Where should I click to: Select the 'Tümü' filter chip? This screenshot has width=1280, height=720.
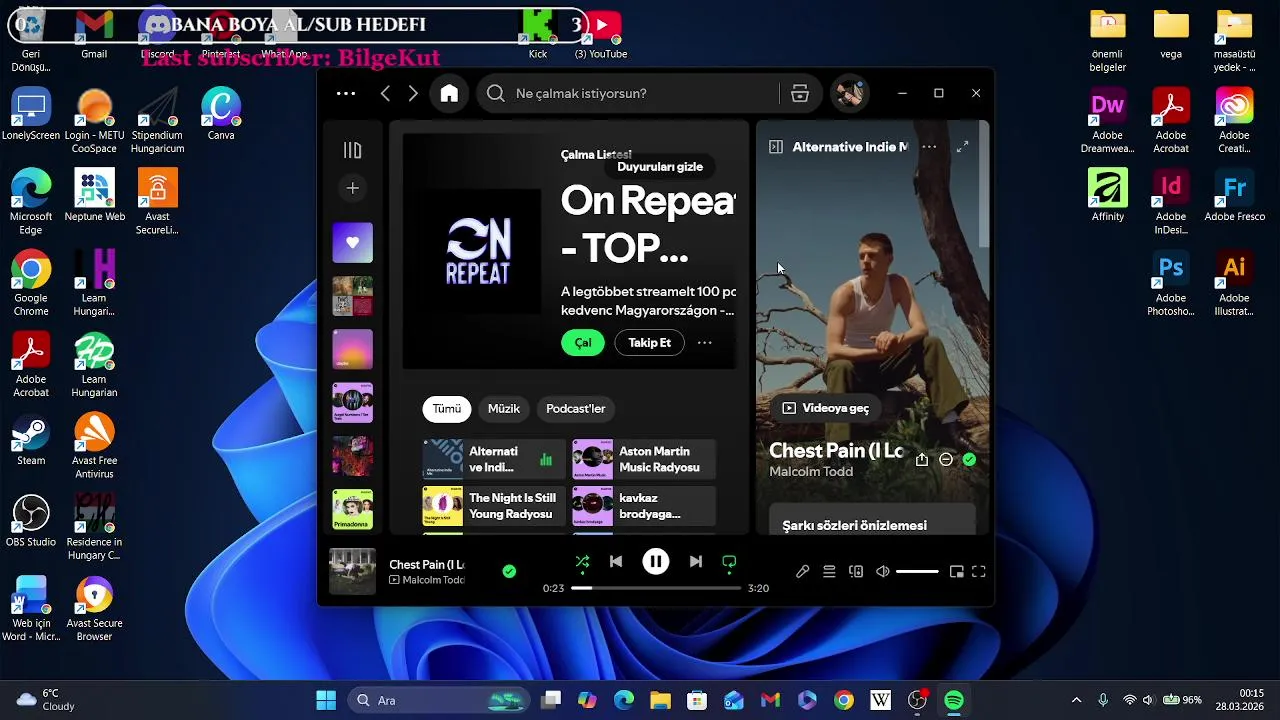[446, 408]
